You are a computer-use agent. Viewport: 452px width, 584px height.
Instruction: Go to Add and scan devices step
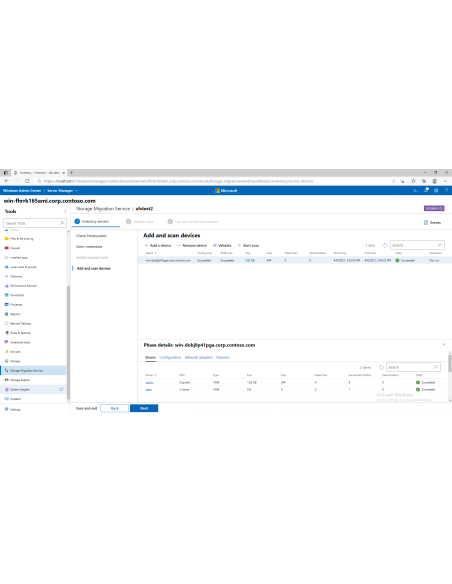tap(93, 268)
